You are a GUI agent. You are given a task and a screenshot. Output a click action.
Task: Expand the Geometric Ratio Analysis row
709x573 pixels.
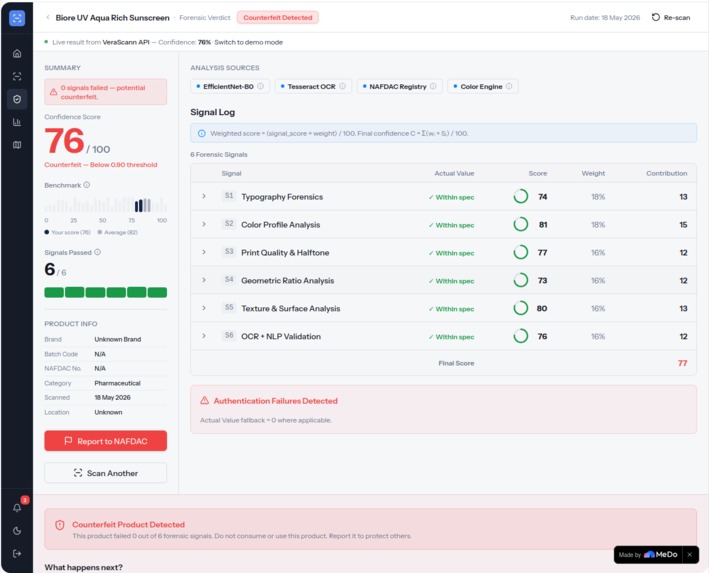click(204, 280)
